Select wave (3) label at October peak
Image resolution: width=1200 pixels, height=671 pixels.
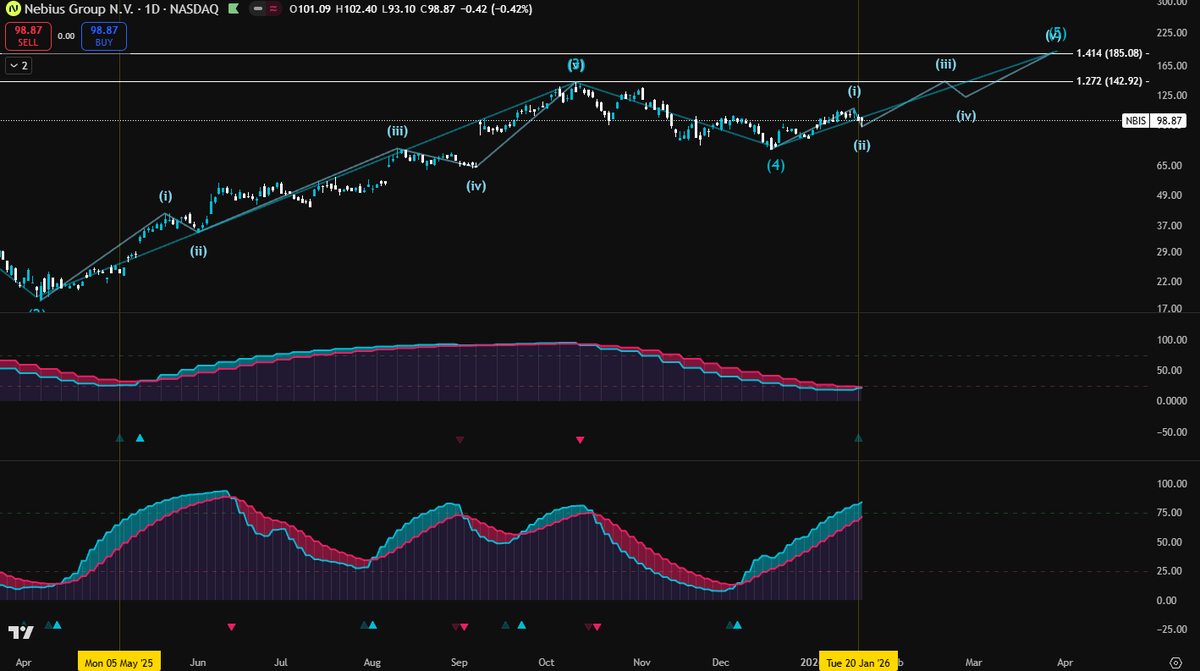575,65
